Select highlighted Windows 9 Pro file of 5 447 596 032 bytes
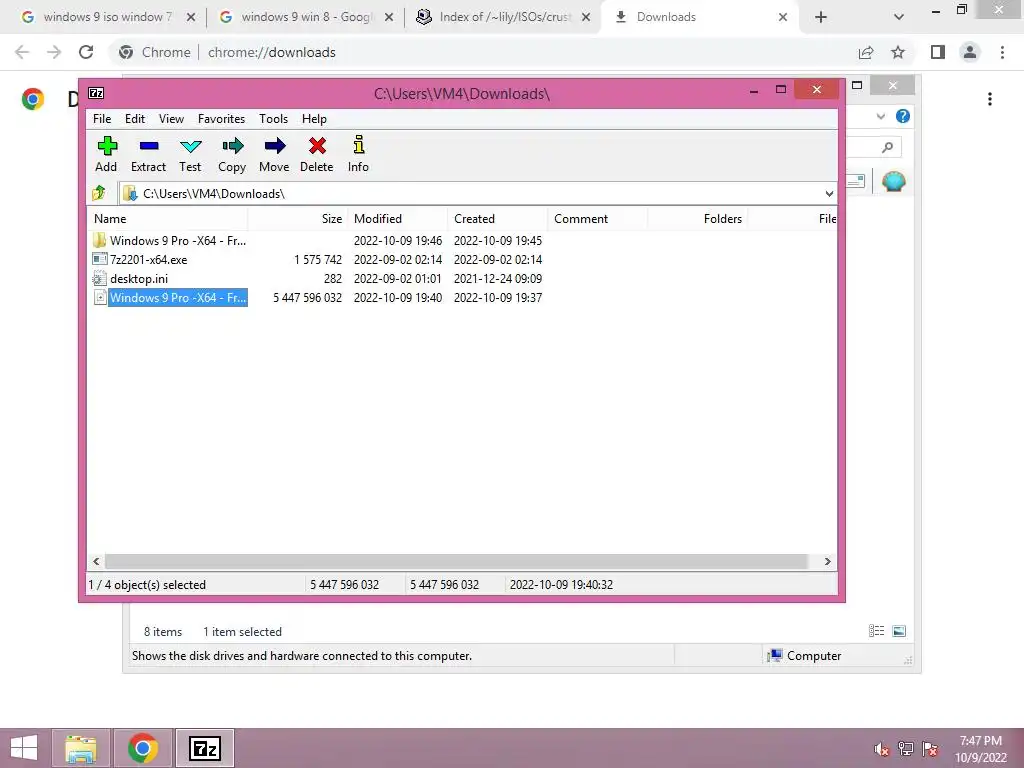 [170, 297]
